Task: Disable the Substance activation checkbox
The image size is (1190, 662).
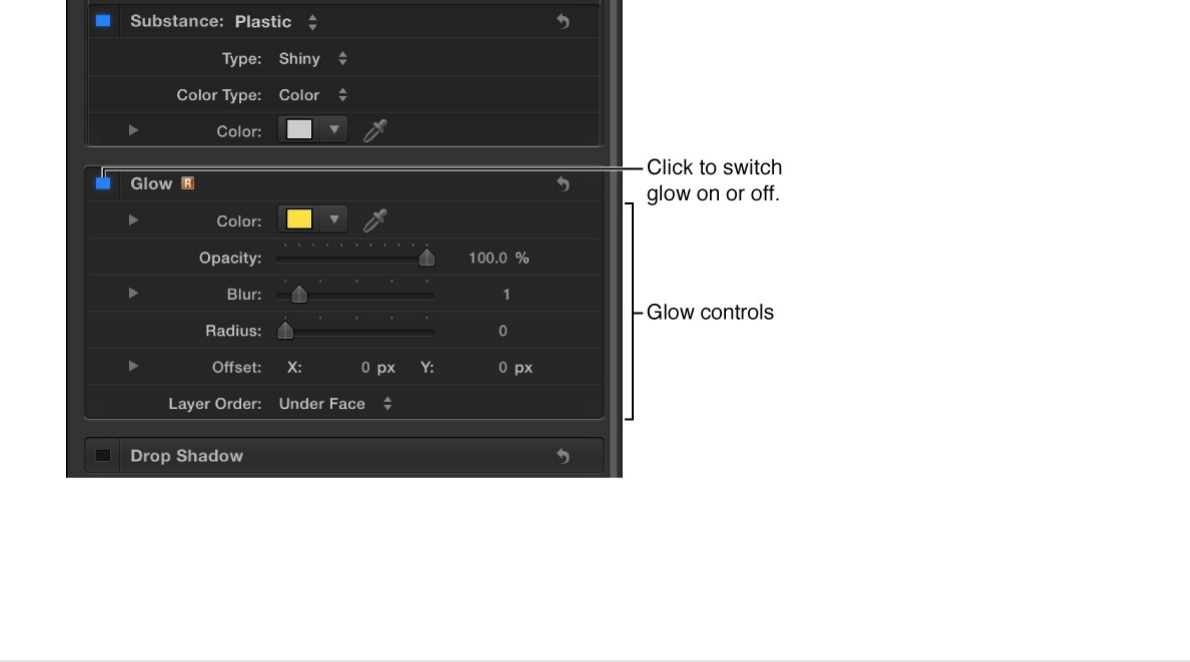Action: tap(103, 21)
